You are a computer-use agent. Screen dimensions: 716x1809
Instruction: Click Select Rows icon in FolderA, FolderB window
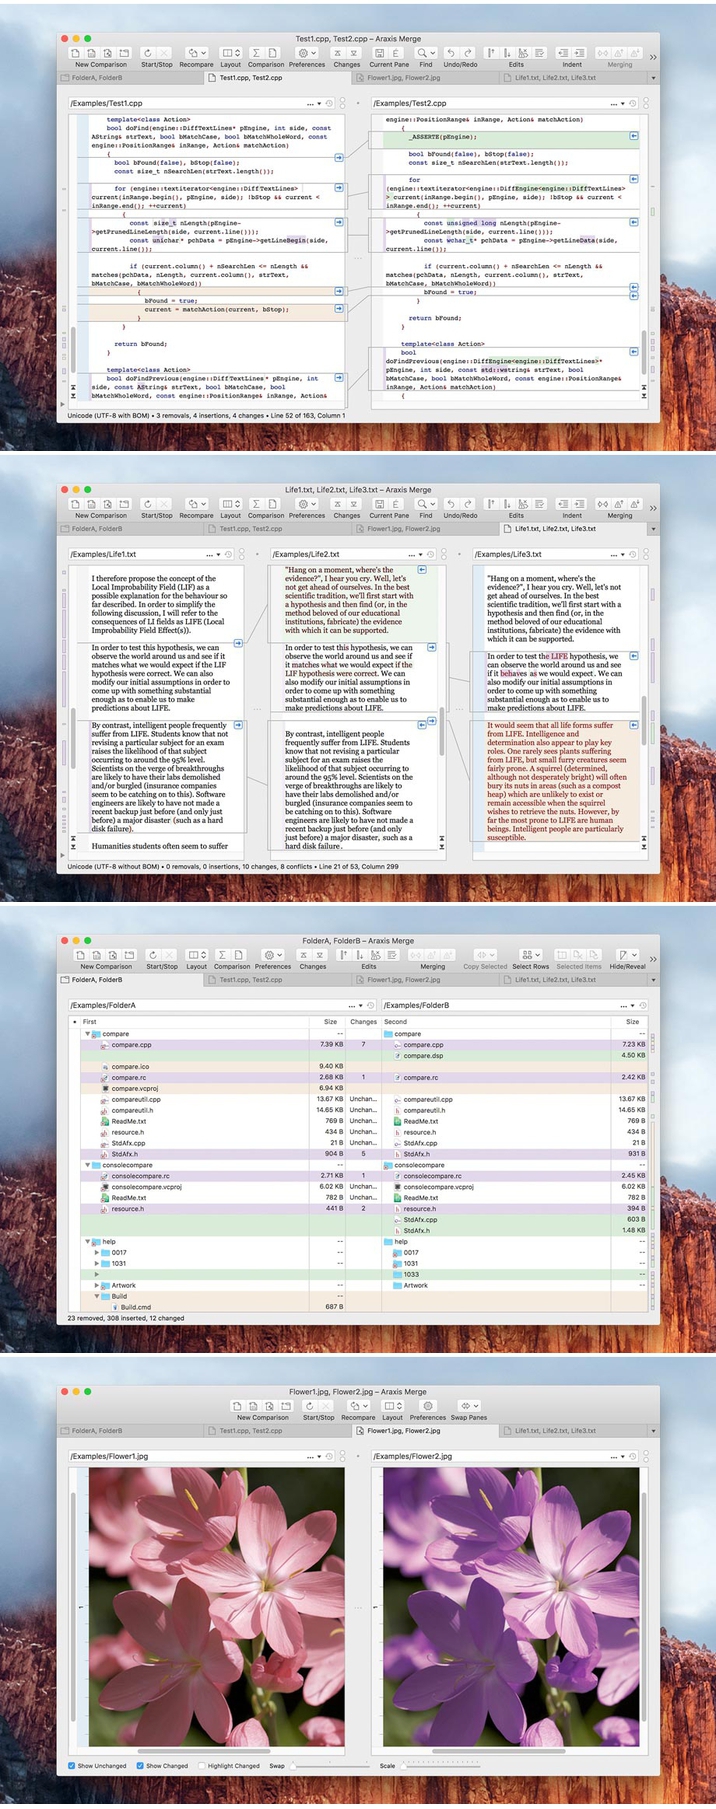pos(531,955)
